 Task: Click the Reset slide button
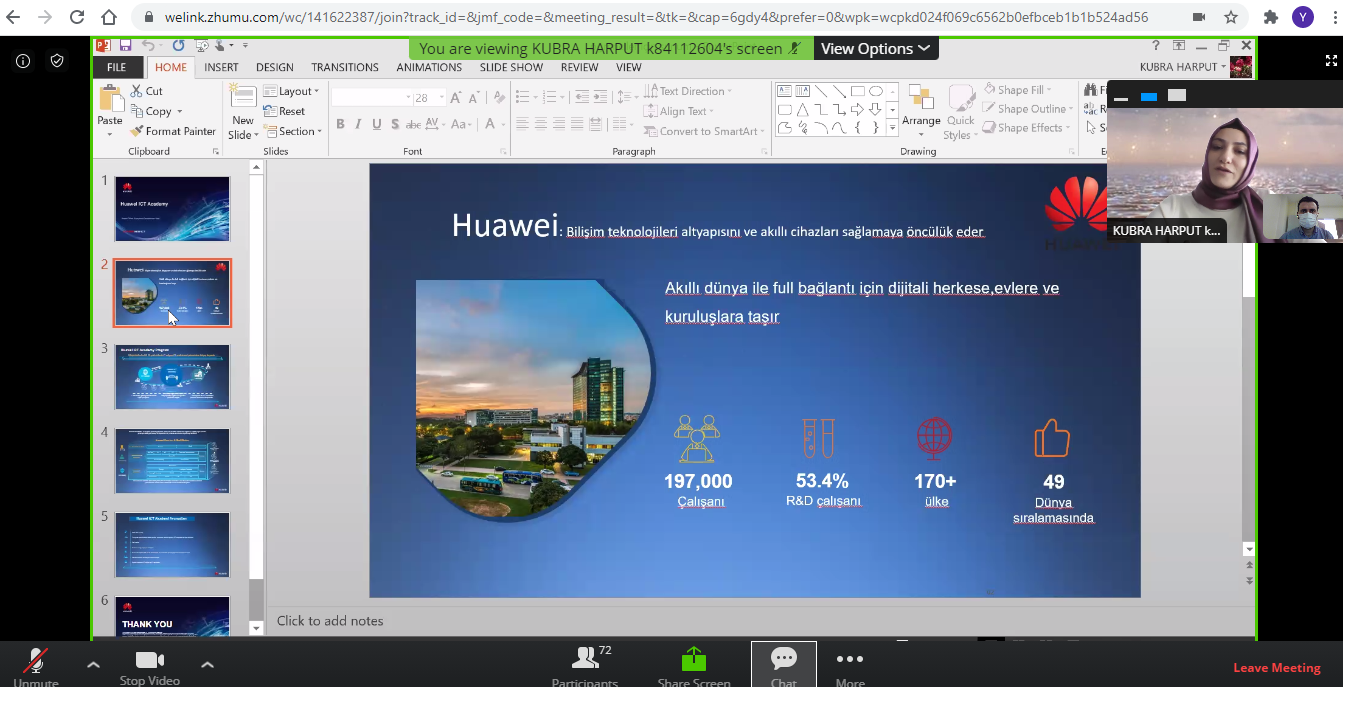coord(284,111)
